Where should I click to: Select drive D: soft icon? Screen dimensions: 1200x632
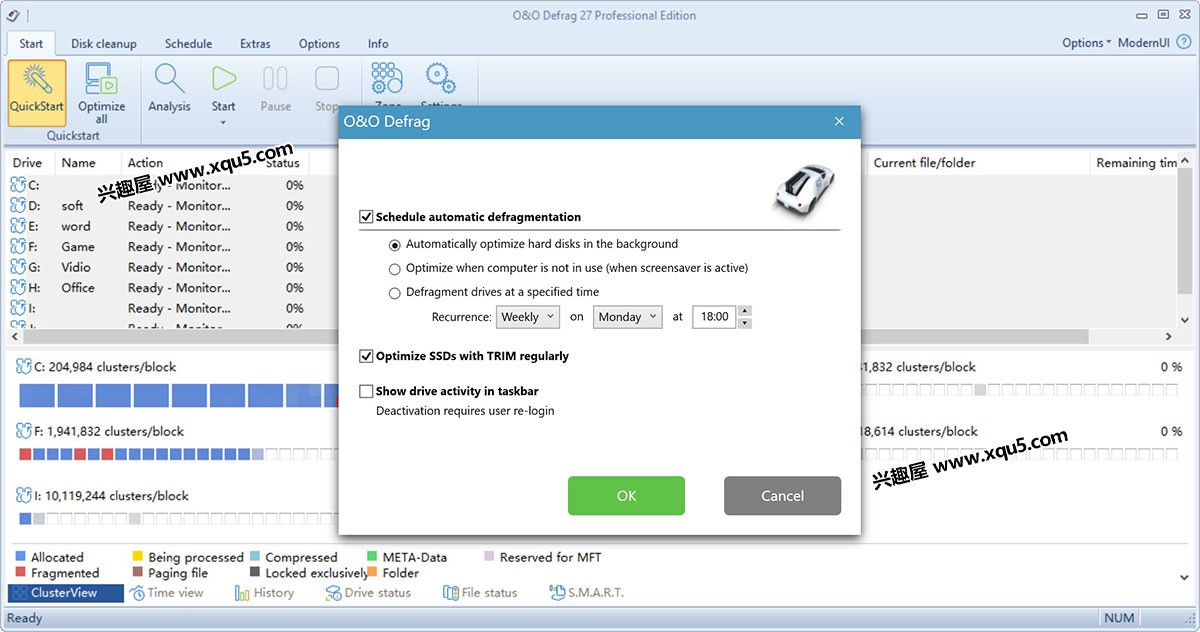point(18,206)
